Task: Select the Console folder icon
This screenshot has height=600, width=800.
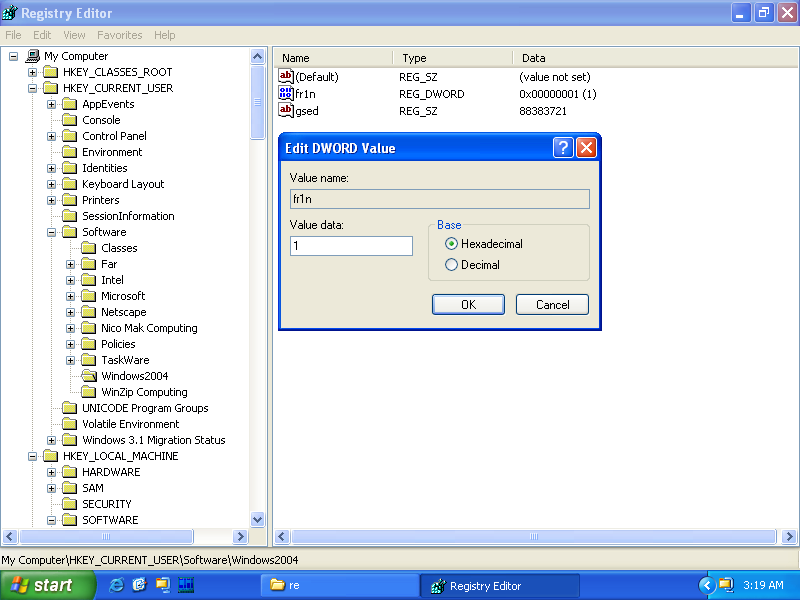Action: tap(69, 120)
